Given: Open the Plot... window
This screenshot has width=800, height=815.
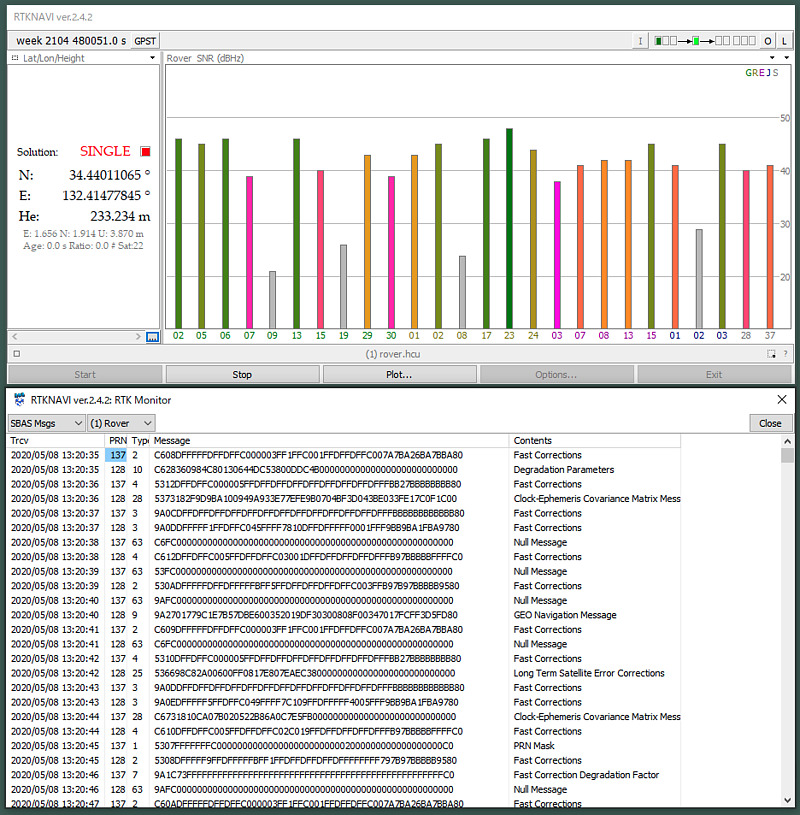Looking at the screenshot, I should 399,374.
